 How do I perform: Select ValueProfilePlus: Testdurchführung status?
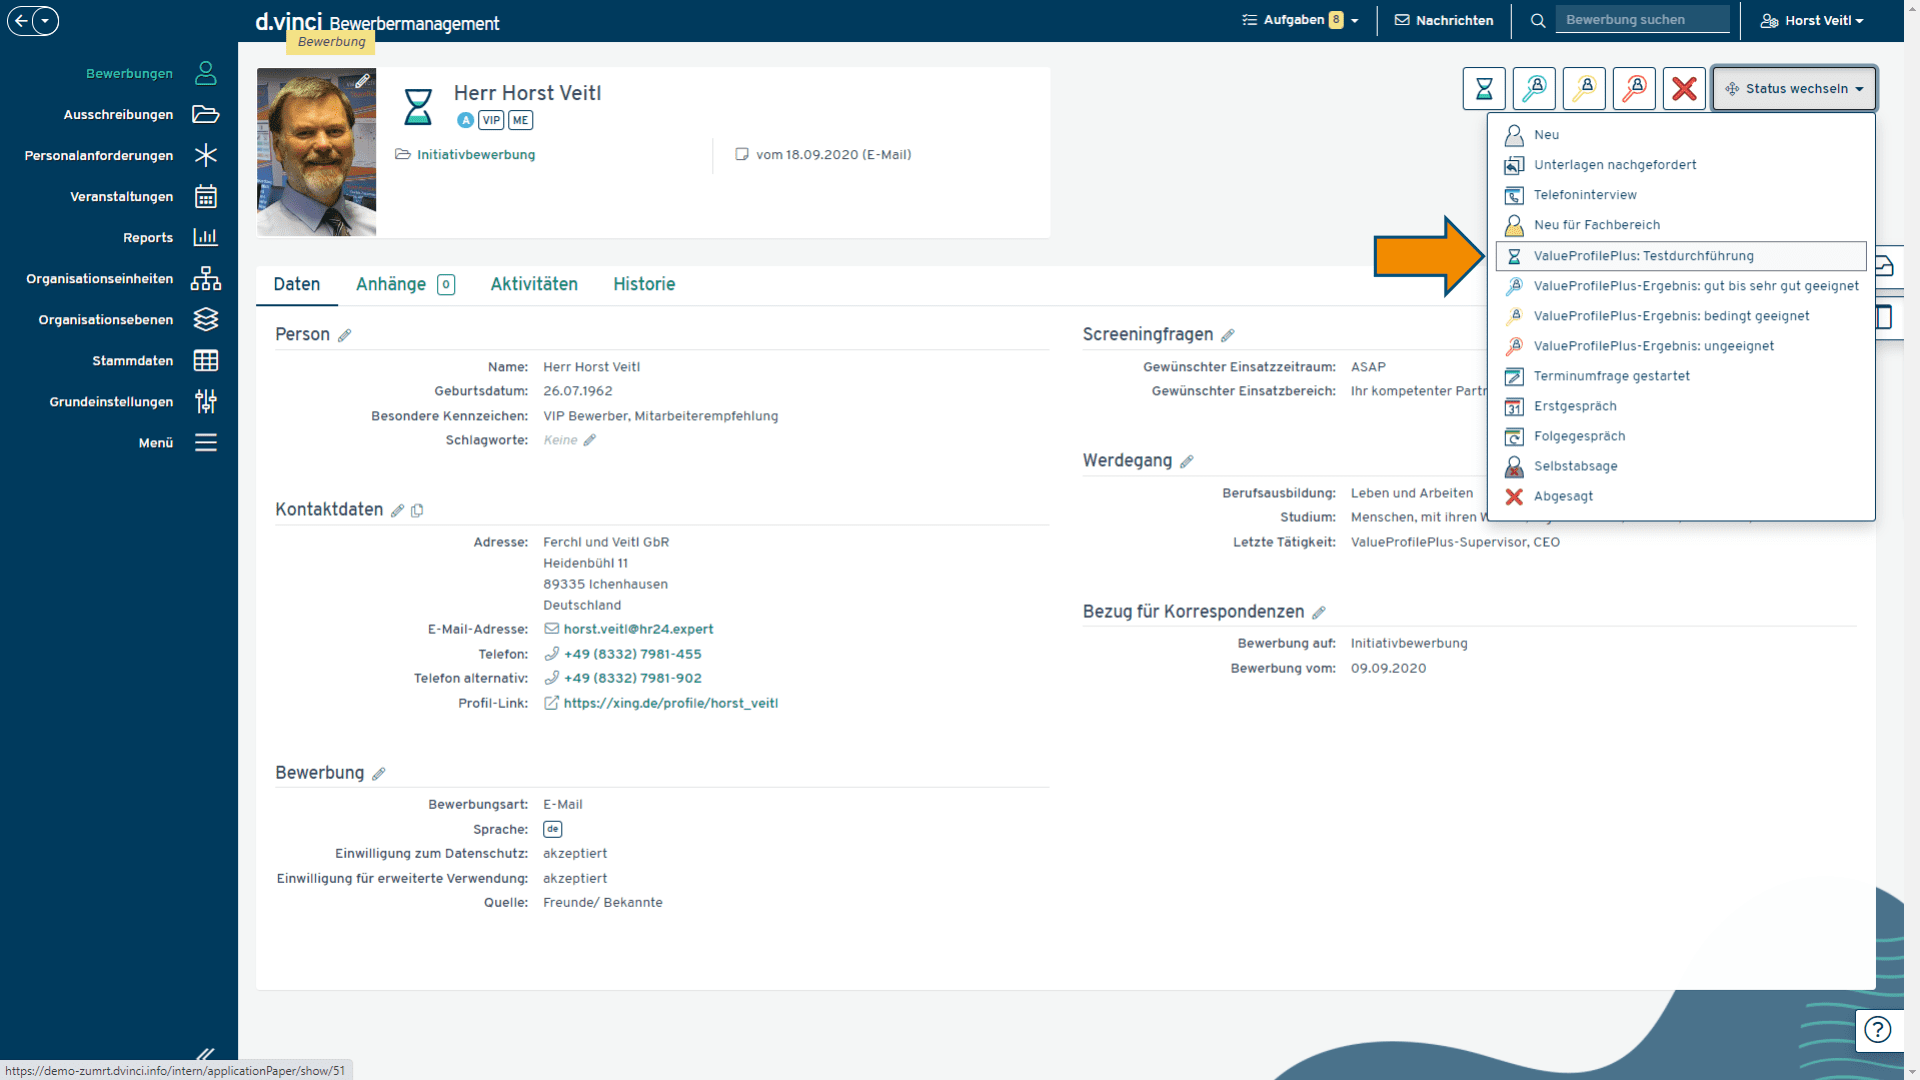(1643, 256)
